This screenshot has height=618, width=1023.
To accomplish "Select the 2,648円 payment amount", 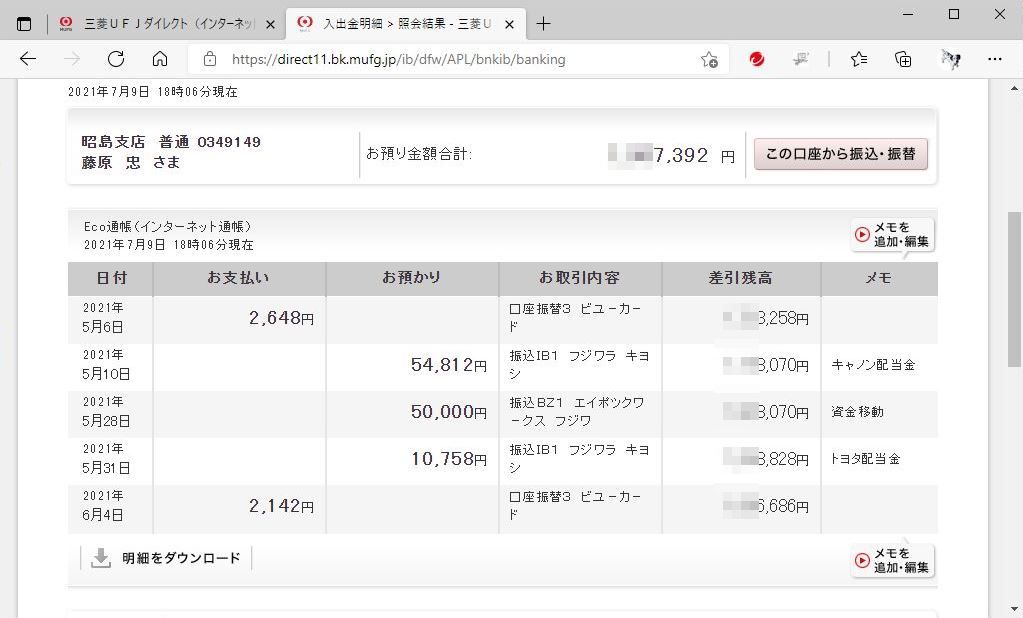I will tap(281, 318).
